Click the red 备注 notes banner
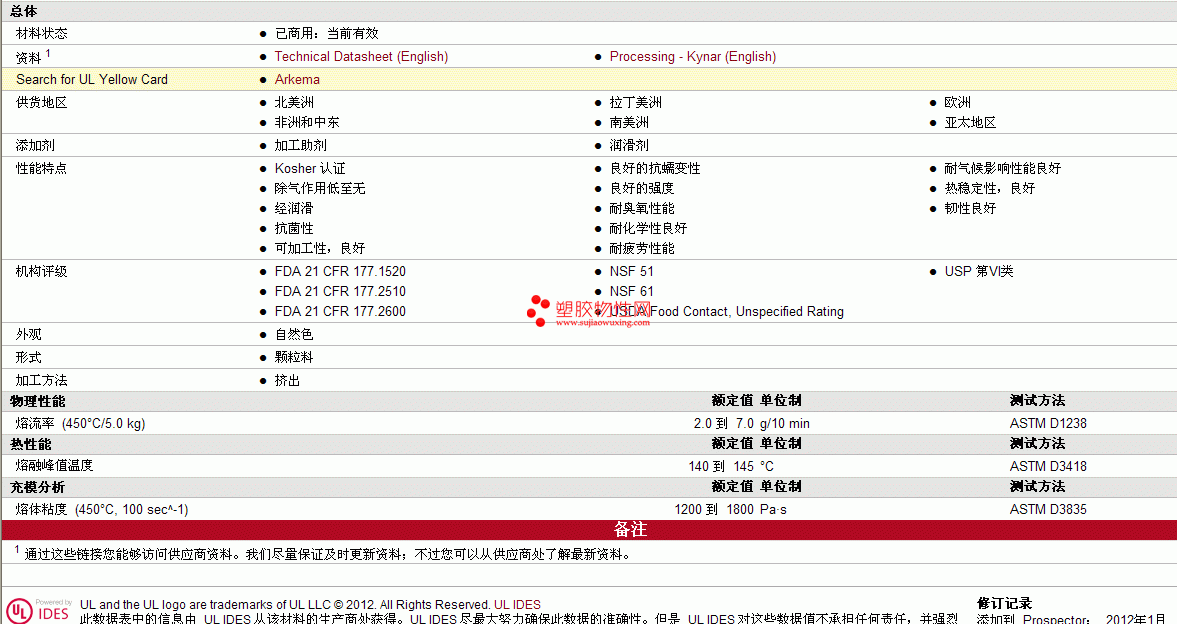This screenshot has width=1177, height=624. [x=588, y=529]
